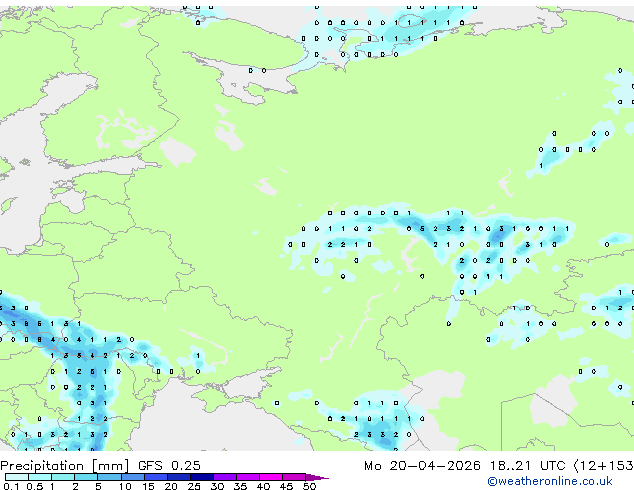Click the 'Precipitation' title text
The image size is (634, 490).
pos(42,466)
